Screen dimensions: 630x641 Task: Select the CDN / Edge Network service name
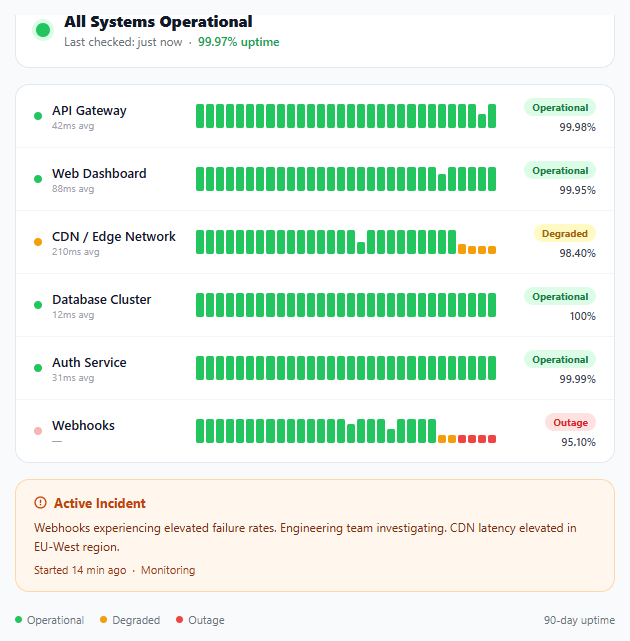pyautogui.click(x=114, y=236)
